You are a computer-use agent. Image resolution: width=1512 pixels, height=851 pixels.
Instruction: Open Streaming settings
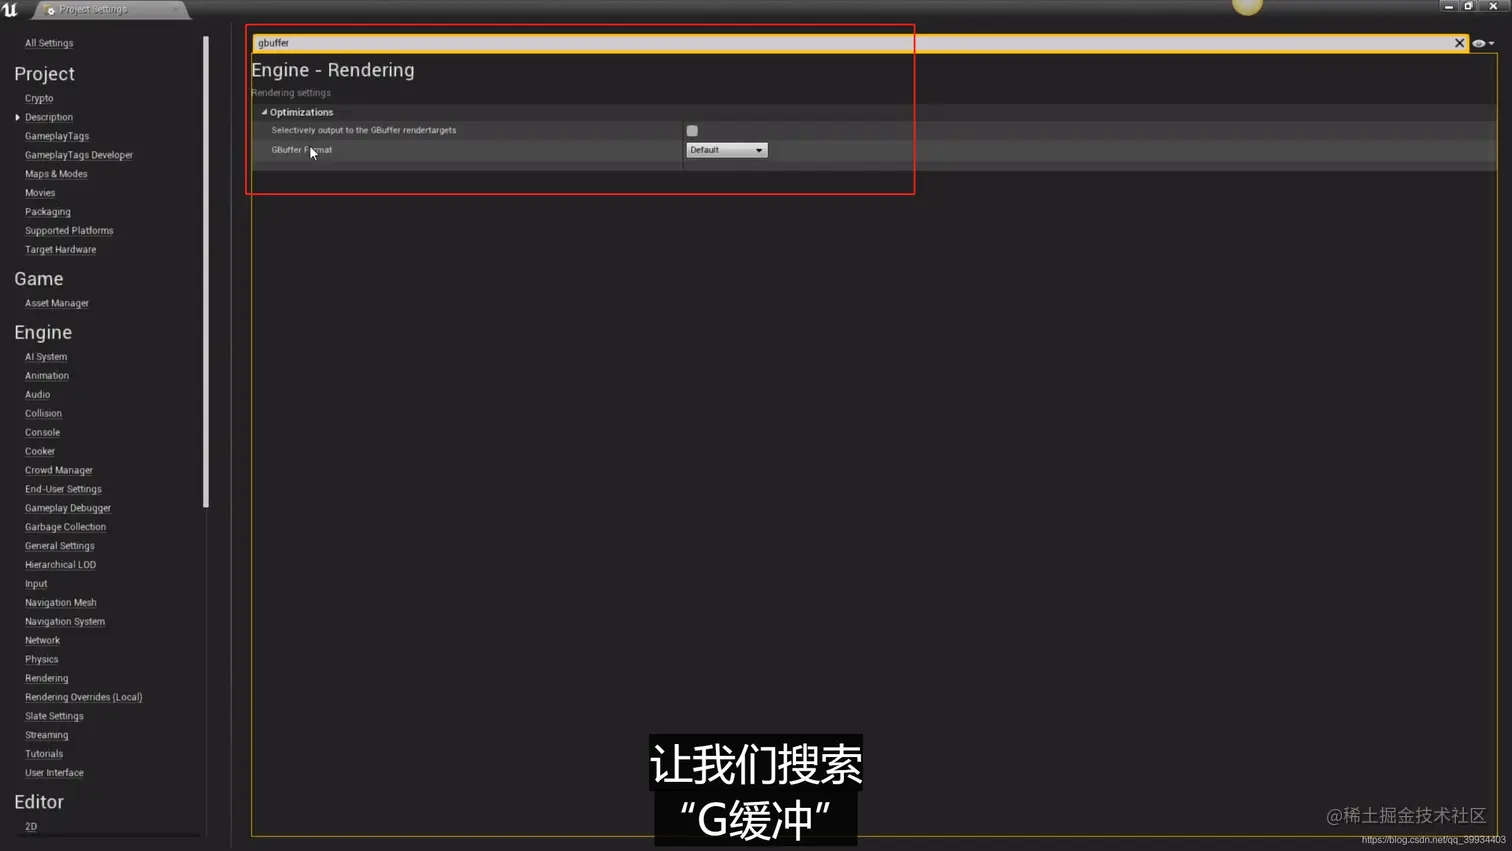(47, 737)
